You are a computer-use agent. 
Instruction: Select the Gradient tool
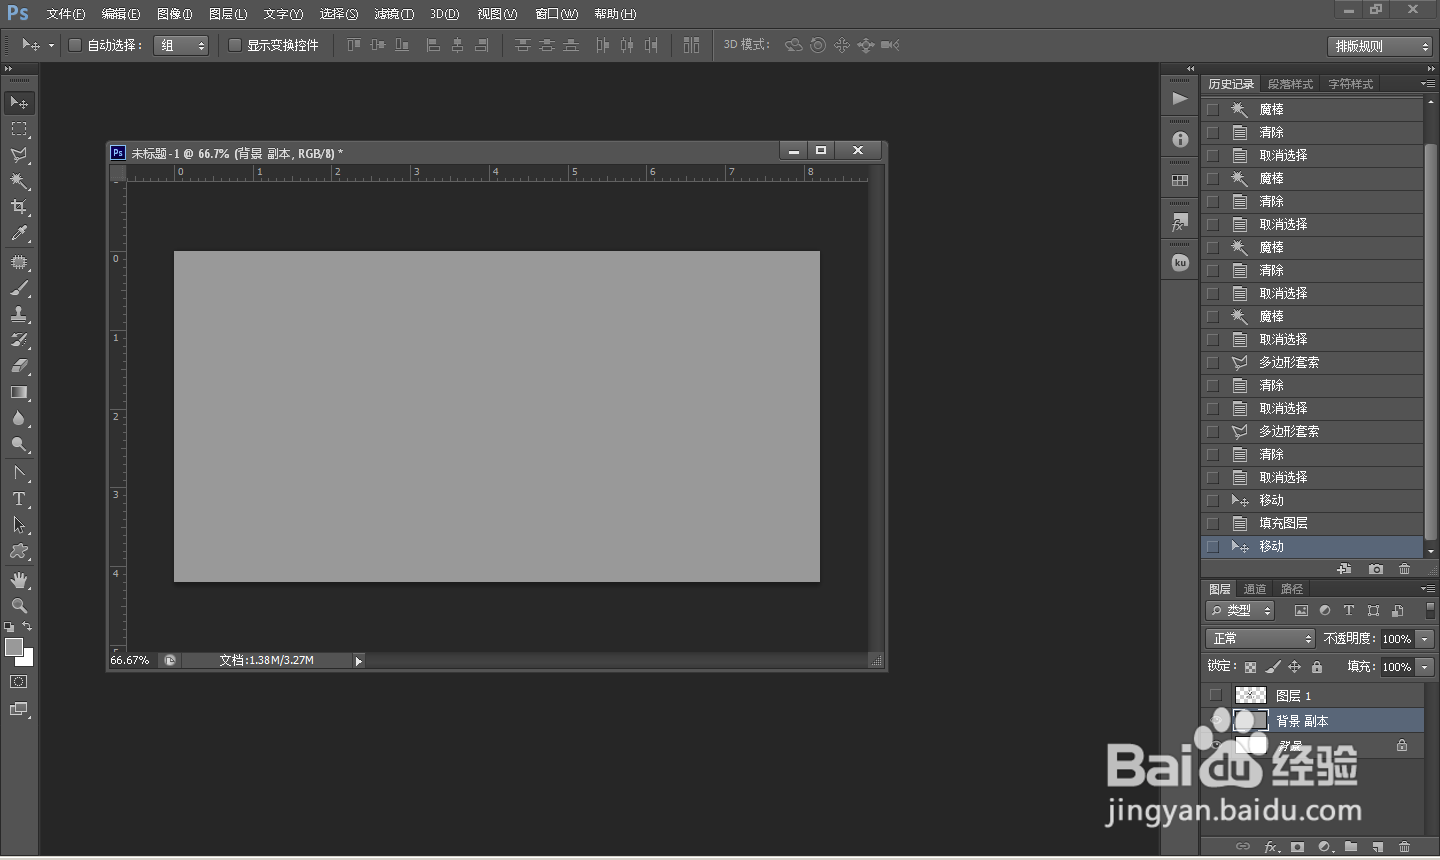click(19, 392)
